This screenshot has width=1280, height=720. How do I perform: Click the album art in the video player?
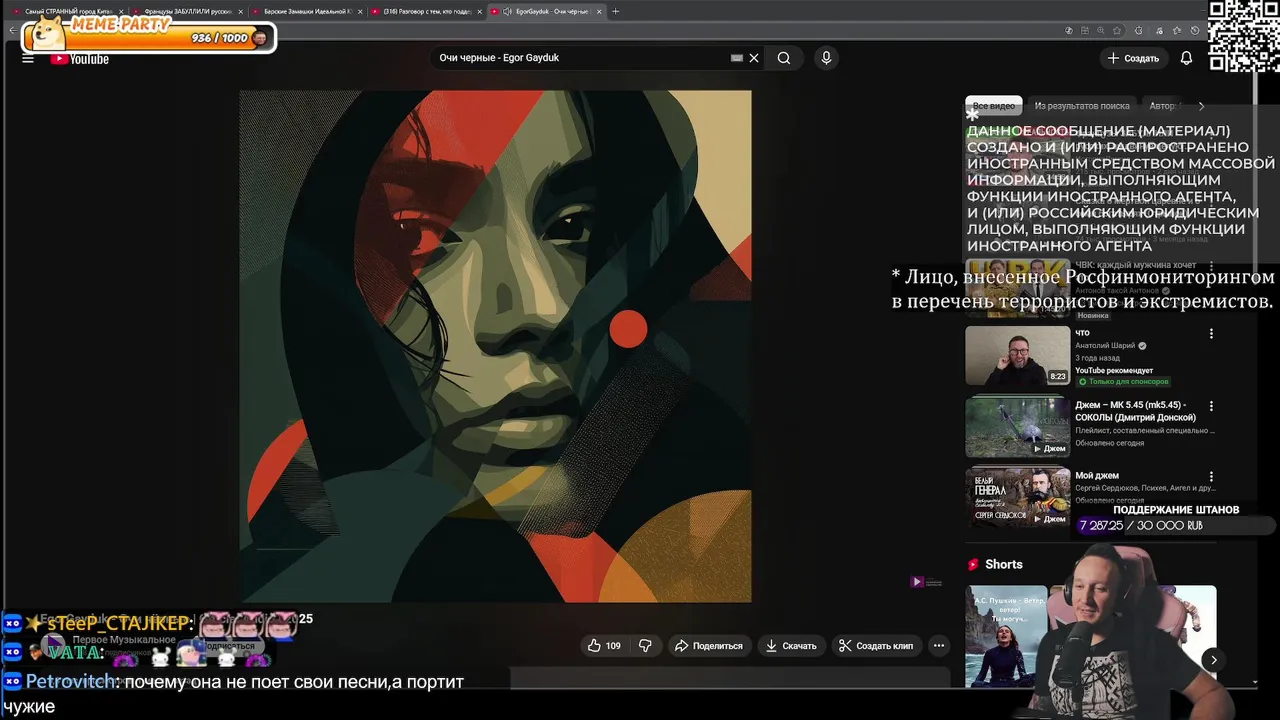(x=495, y=346)
